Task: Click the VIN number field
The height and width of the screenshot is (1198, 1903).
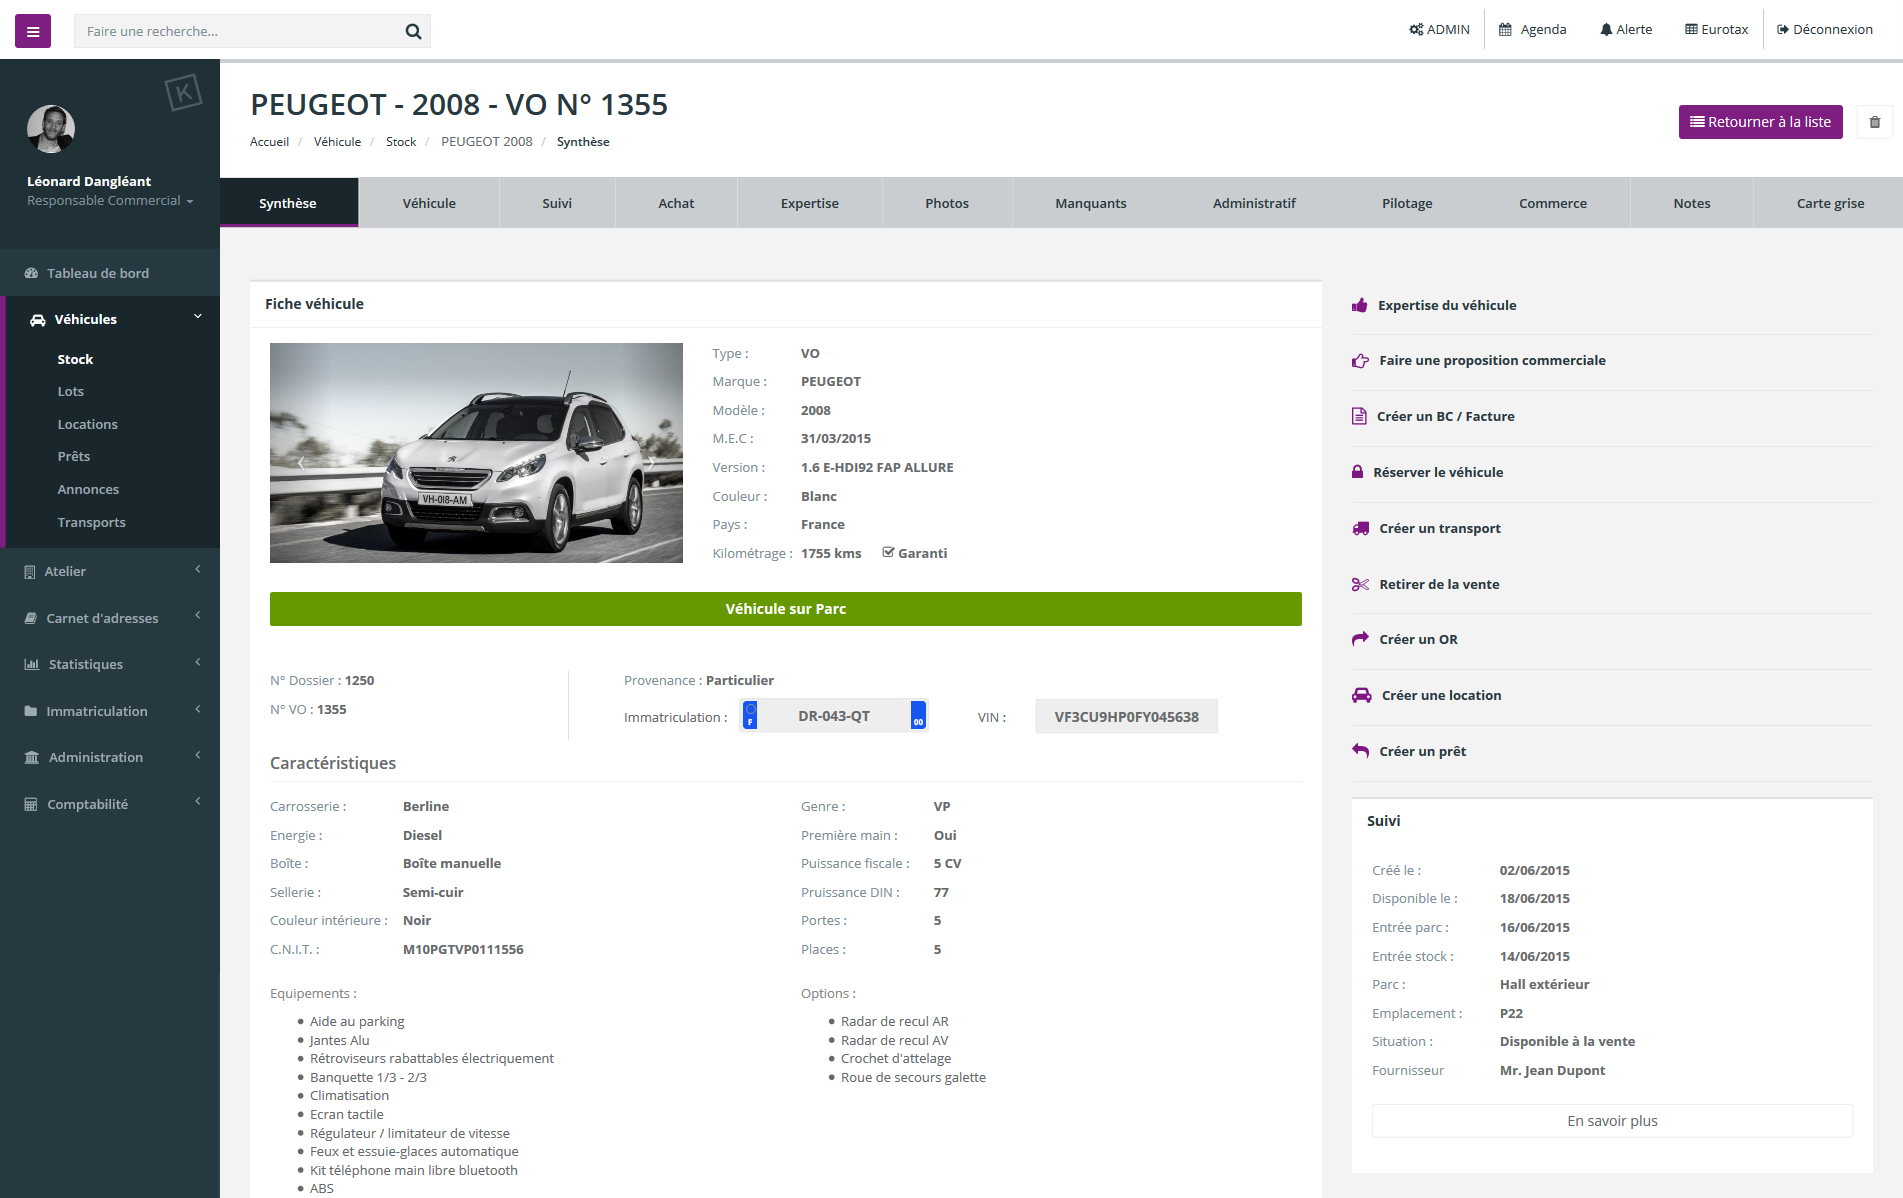Action: 1126,716
